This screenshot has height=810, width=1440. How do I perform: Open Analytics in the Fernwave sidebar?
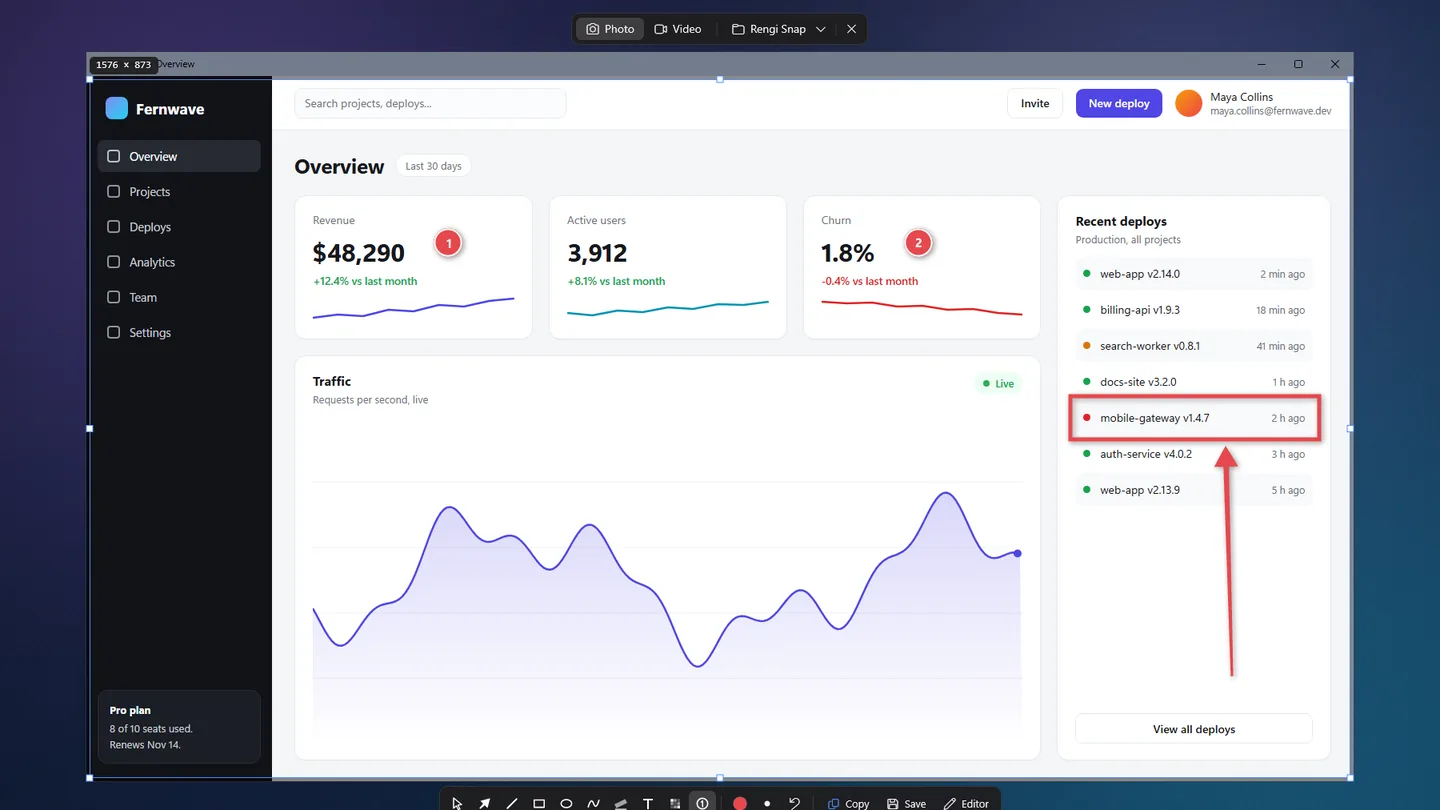179,262
